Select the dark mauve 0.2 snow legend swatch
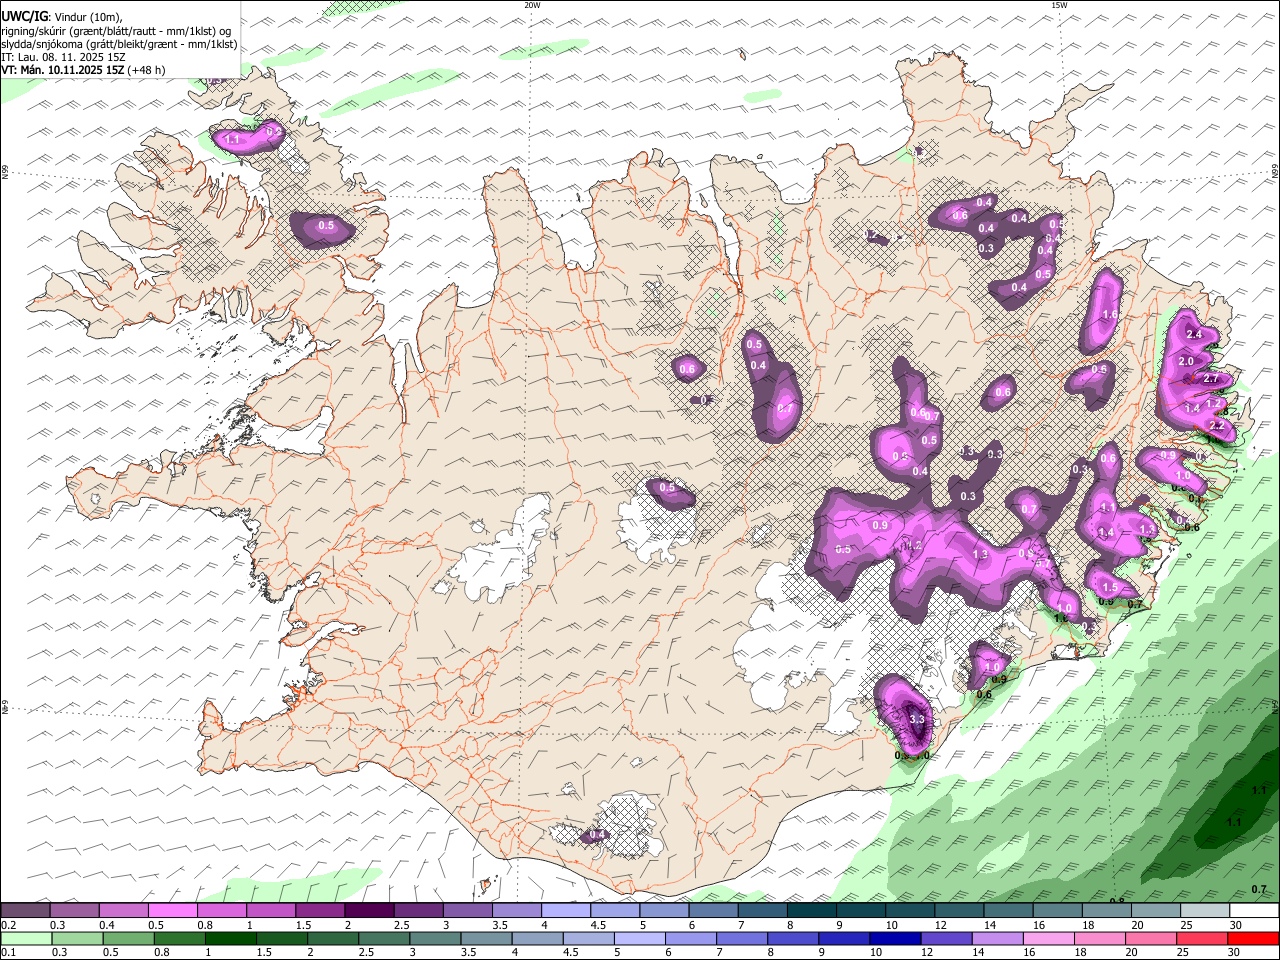1280x960 pixels. click(x=25, y=911)
